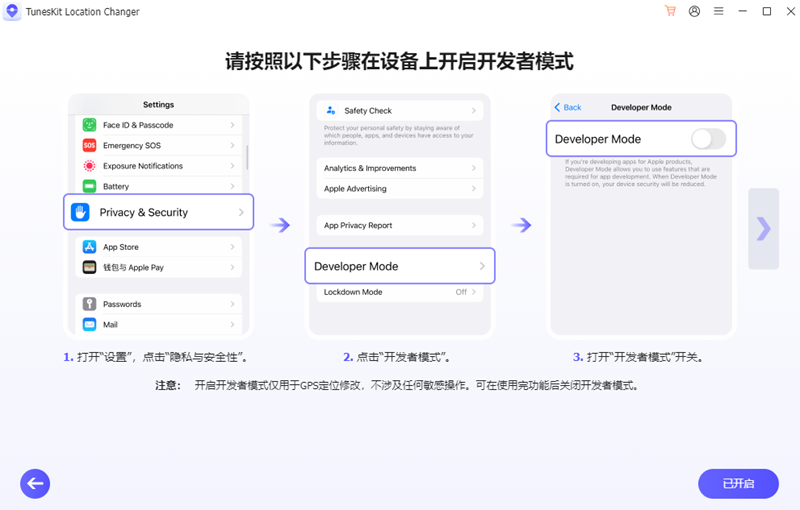The width and height of the screenshot is (800, 510).
Task: Click the Passwords key icon
Action: tap(89, 304)
